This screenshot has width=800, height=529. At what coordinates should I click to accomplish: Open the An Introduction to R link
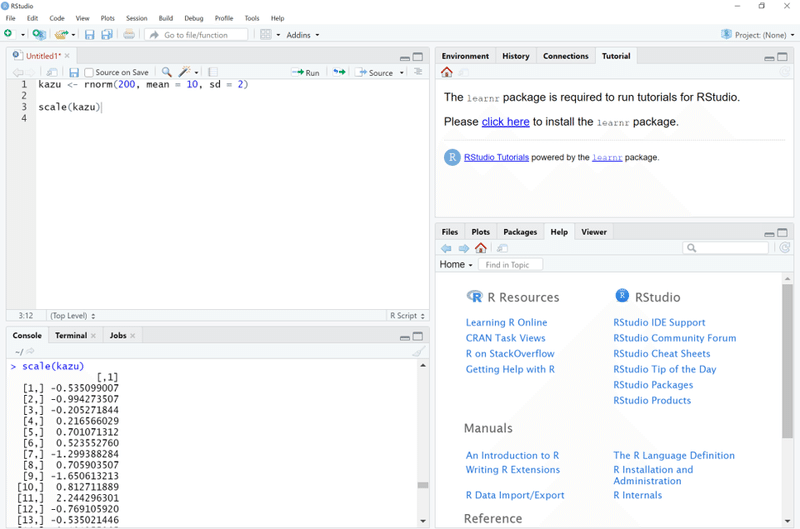(512, 455)
